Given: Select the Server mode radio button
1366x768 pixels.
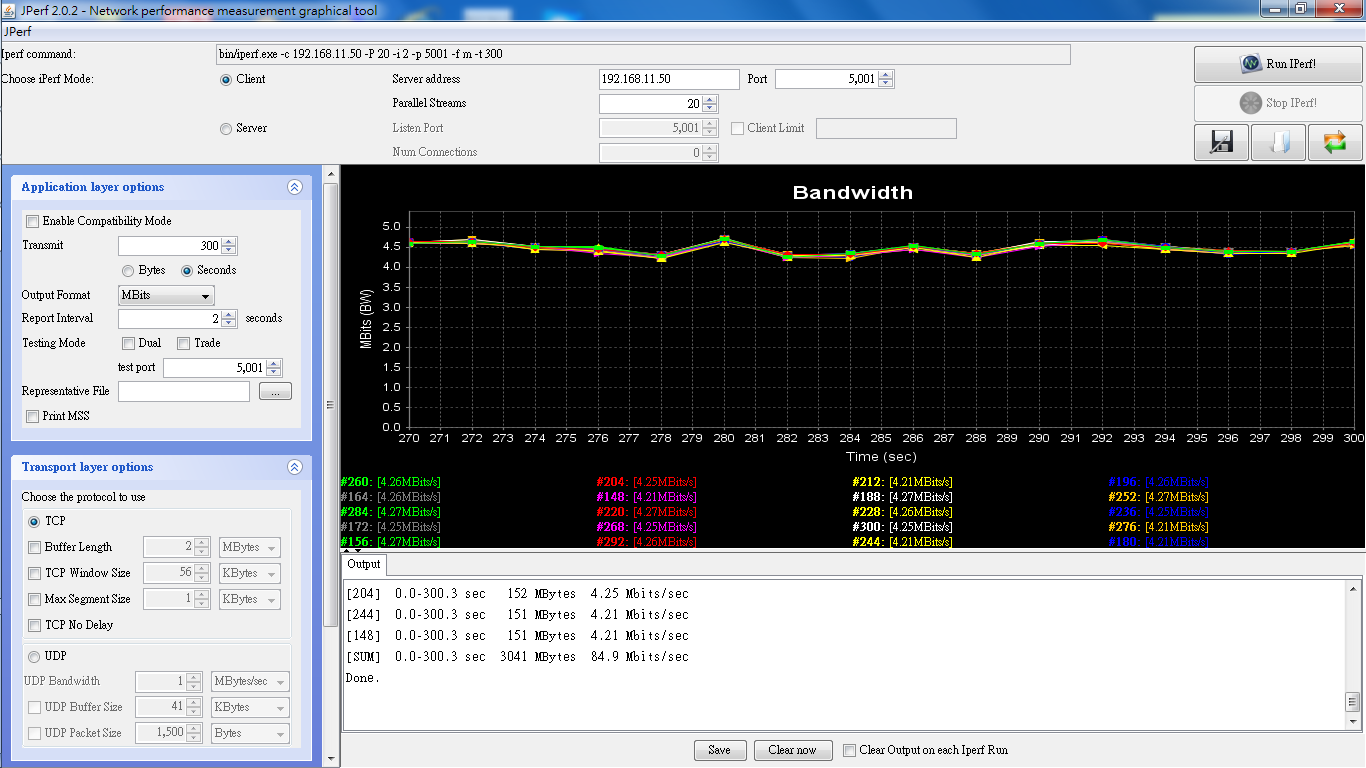Looking at the screenshot, I should click(226, 129).
